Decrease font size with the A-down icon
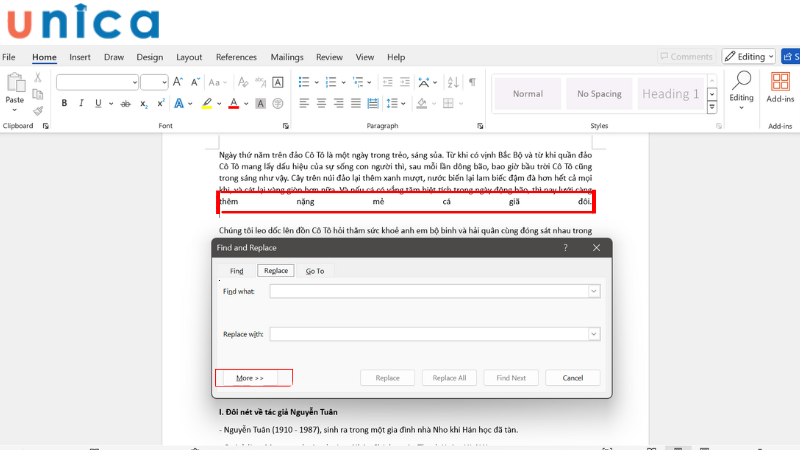This screenshot has height=450, width=800. (x=195, y=82)
